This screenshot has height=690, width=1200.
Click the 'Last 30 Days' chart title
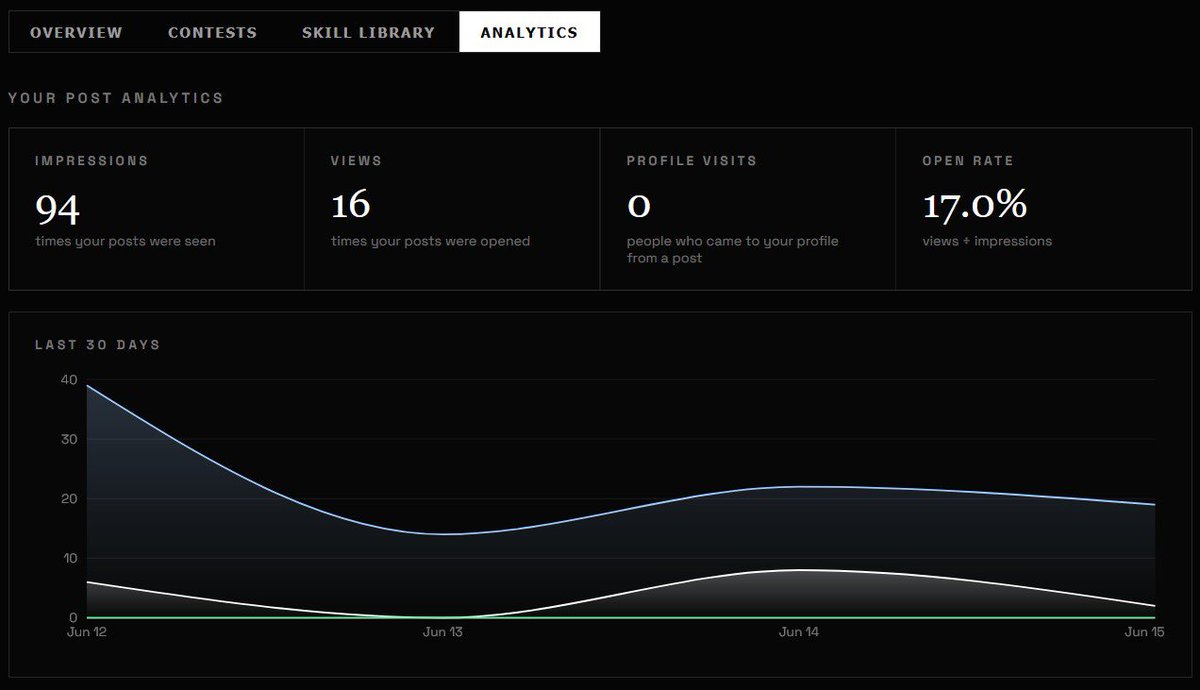[97, 344]
